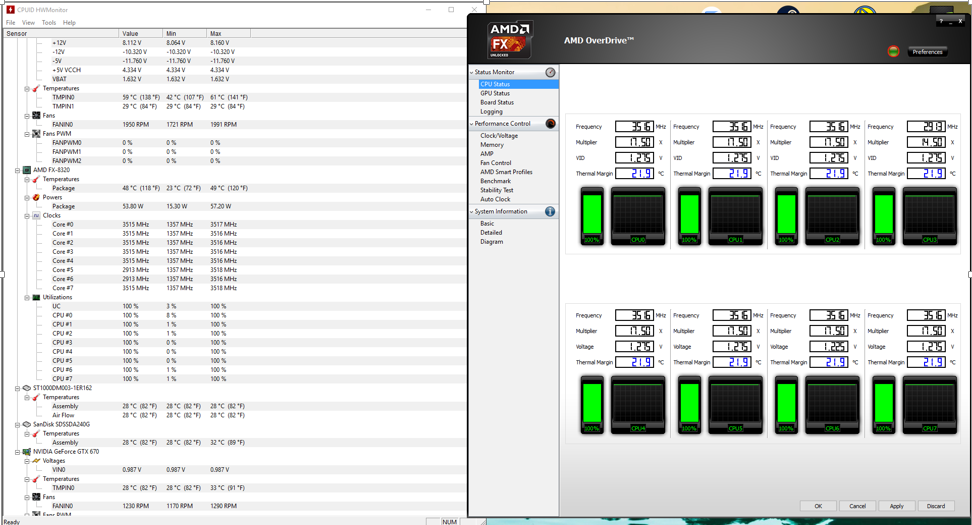Click the thermometer icon beside Temperatures under AMD FX-8320

tap(36, 179)
